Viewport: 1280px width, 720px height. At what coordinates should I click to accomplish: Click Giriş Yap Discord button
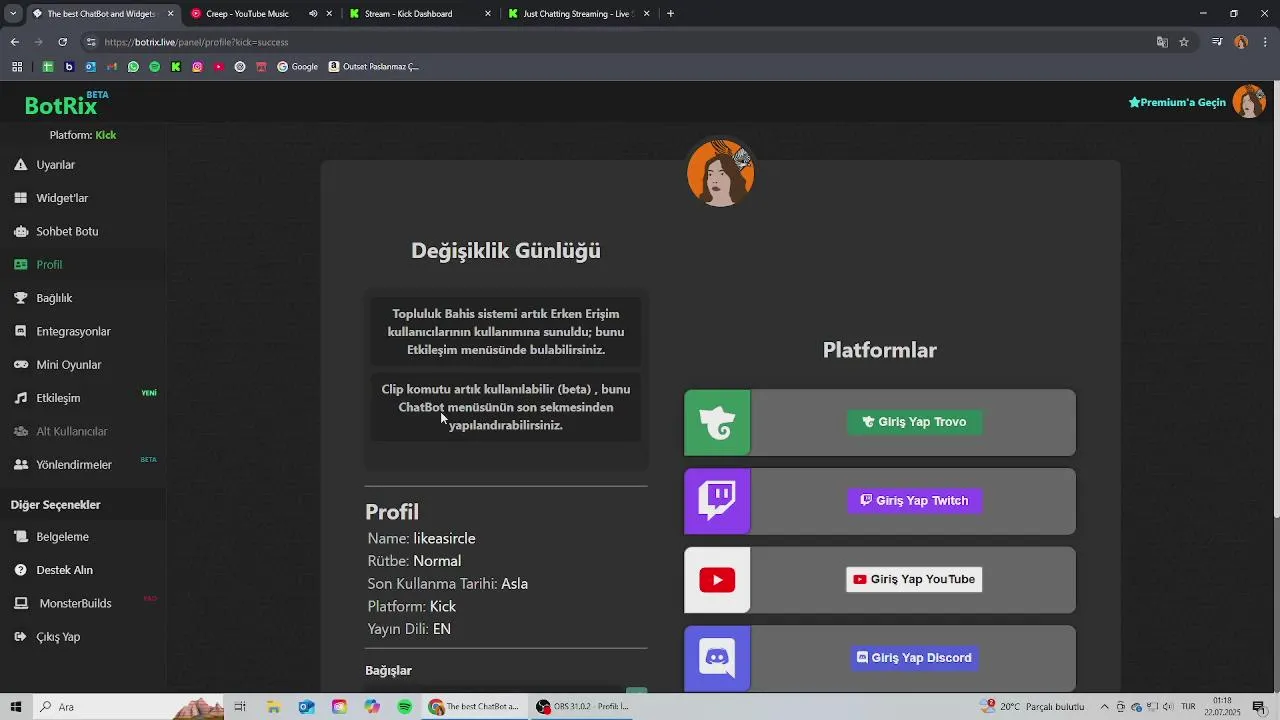click(x=914, y=658)
